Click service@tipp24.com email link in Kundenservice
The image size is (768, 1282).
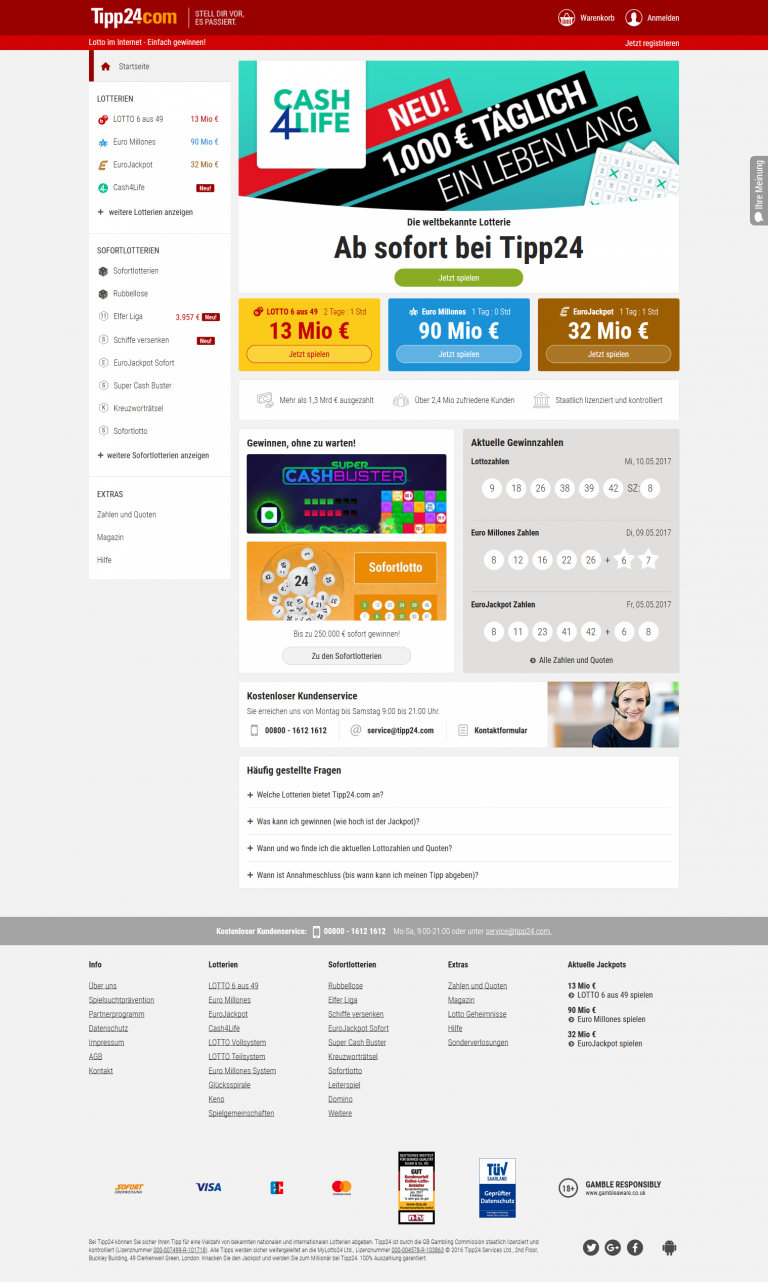tap(400, 730)
